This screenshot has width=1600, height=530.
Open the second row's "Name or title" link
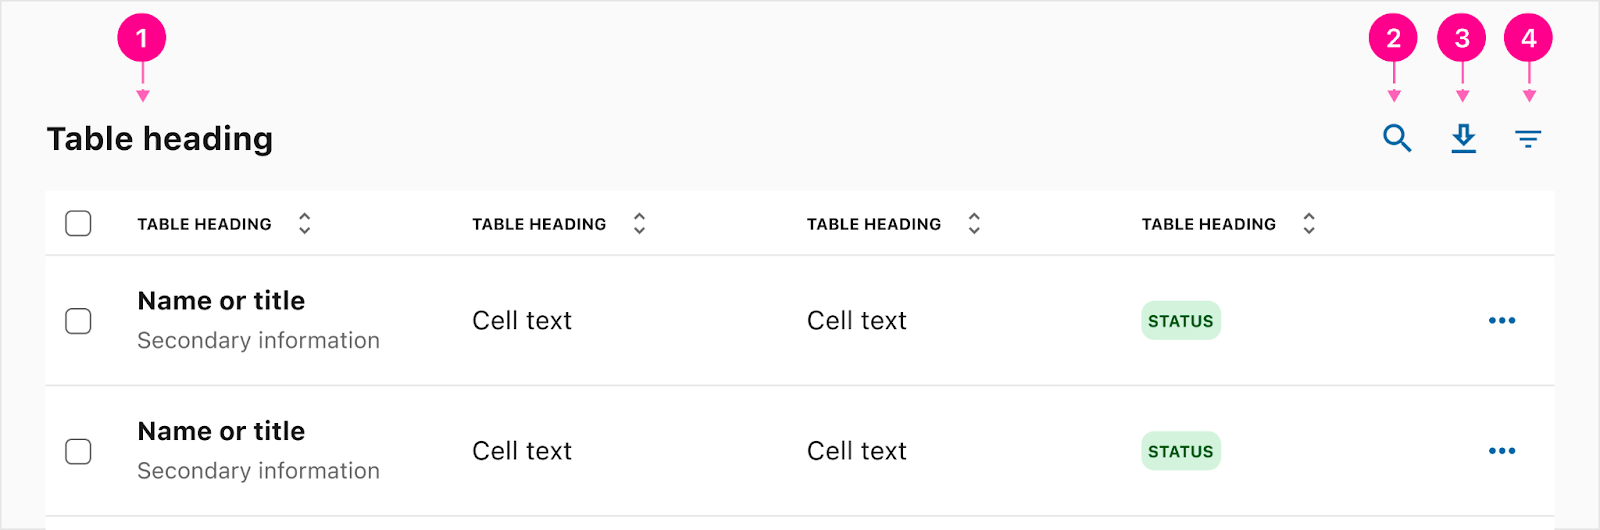click(221, 431)
